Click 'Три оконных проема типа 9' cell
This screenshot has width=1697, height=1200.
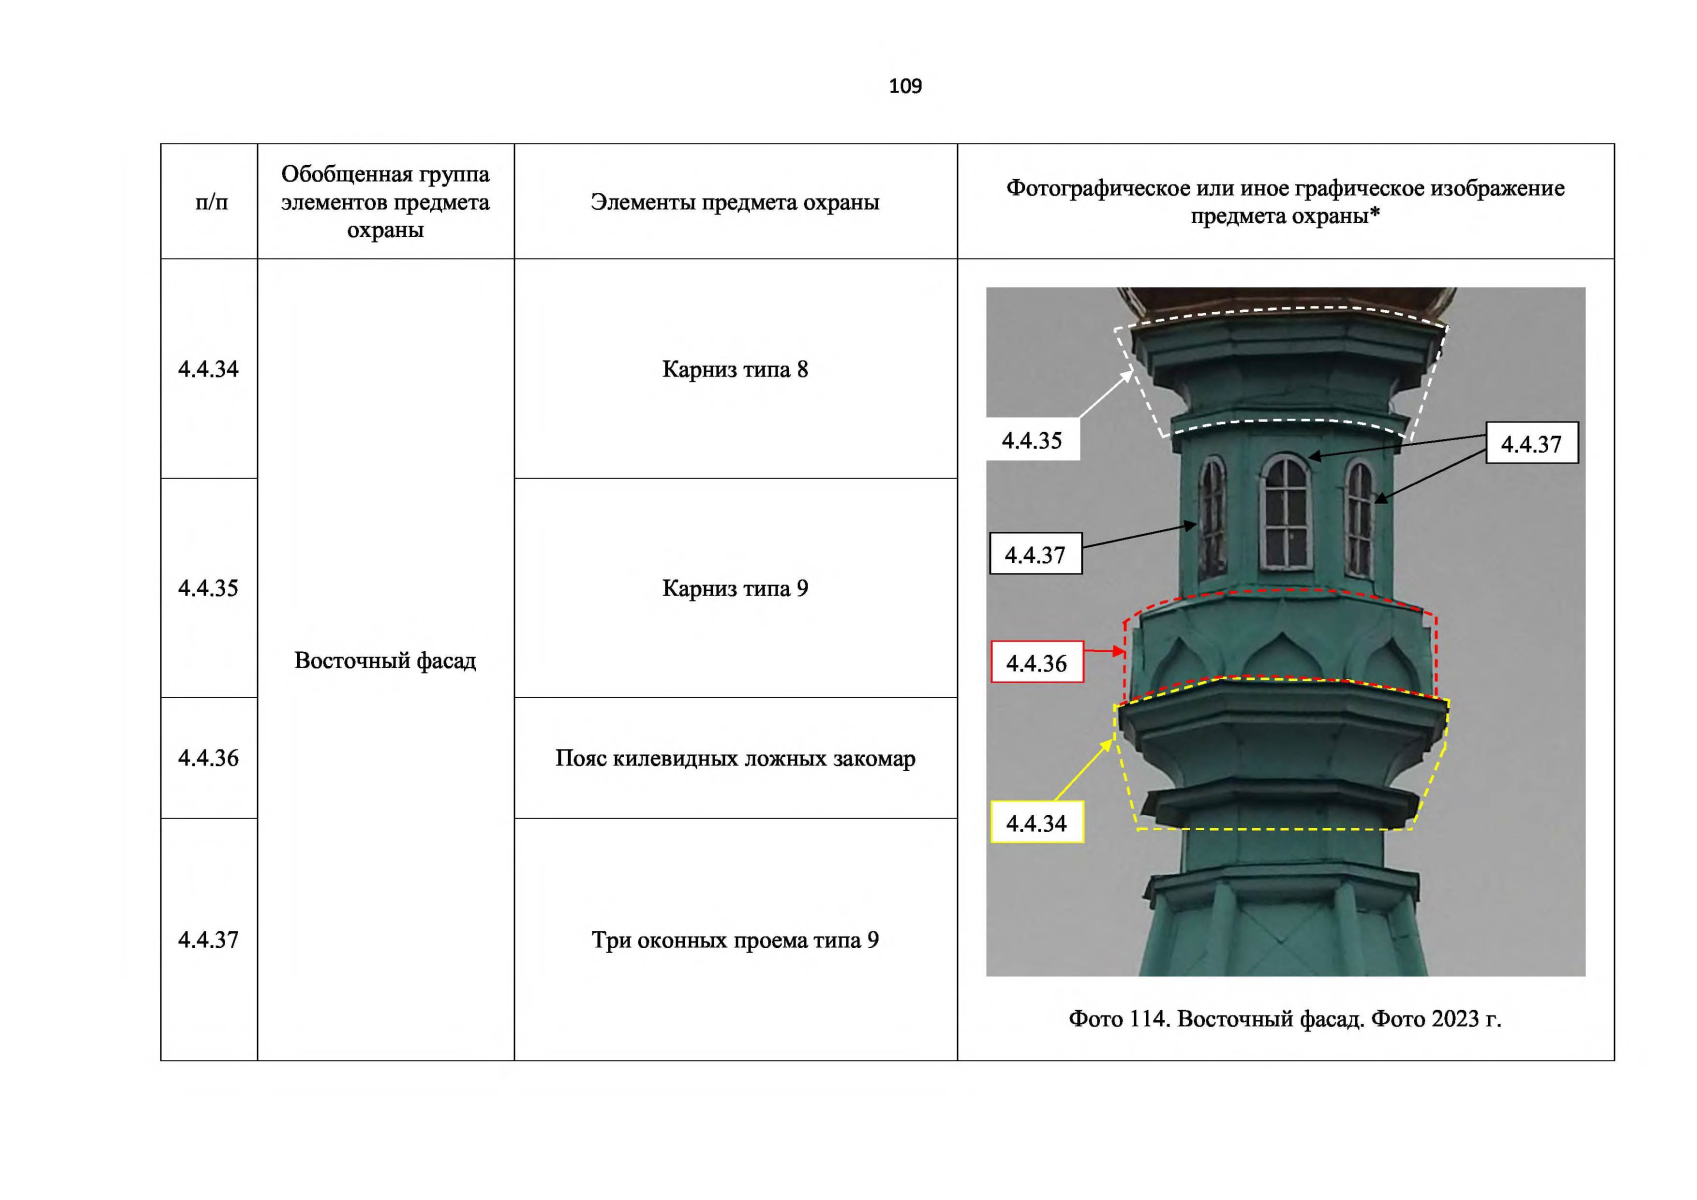coord(735,940)
